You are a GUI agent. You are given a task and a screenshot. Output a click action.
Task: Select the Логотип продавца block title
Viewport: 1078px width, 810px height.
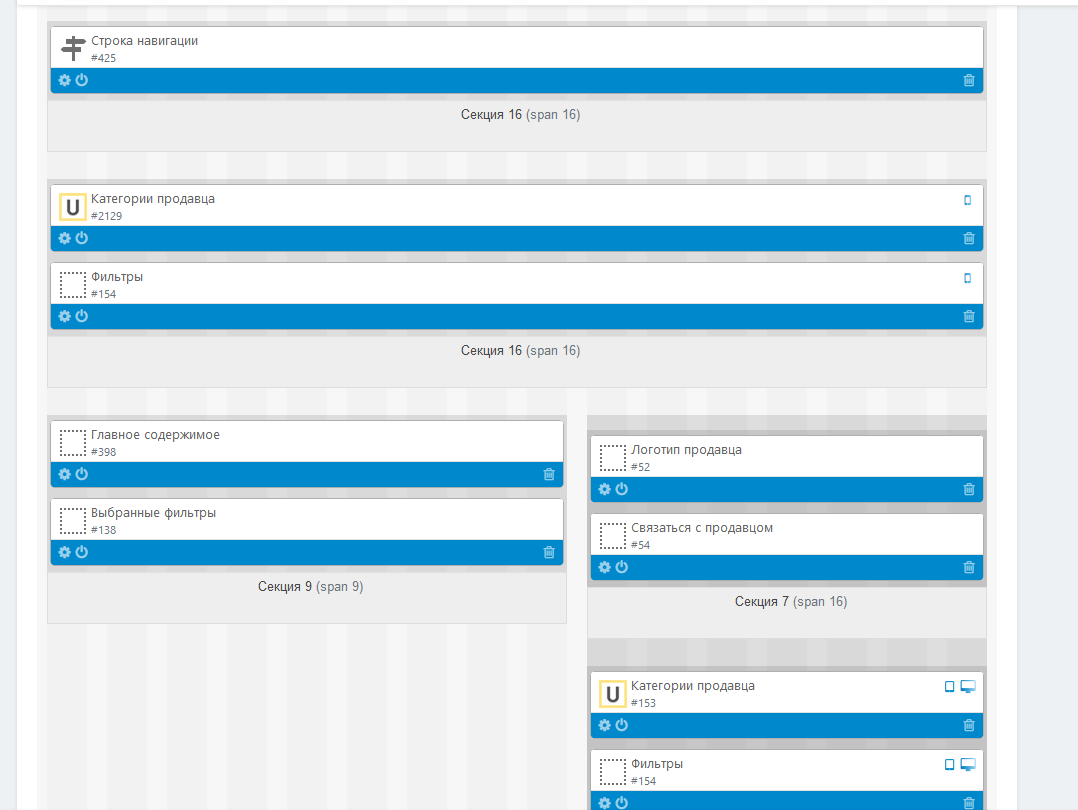click(686, 450)
